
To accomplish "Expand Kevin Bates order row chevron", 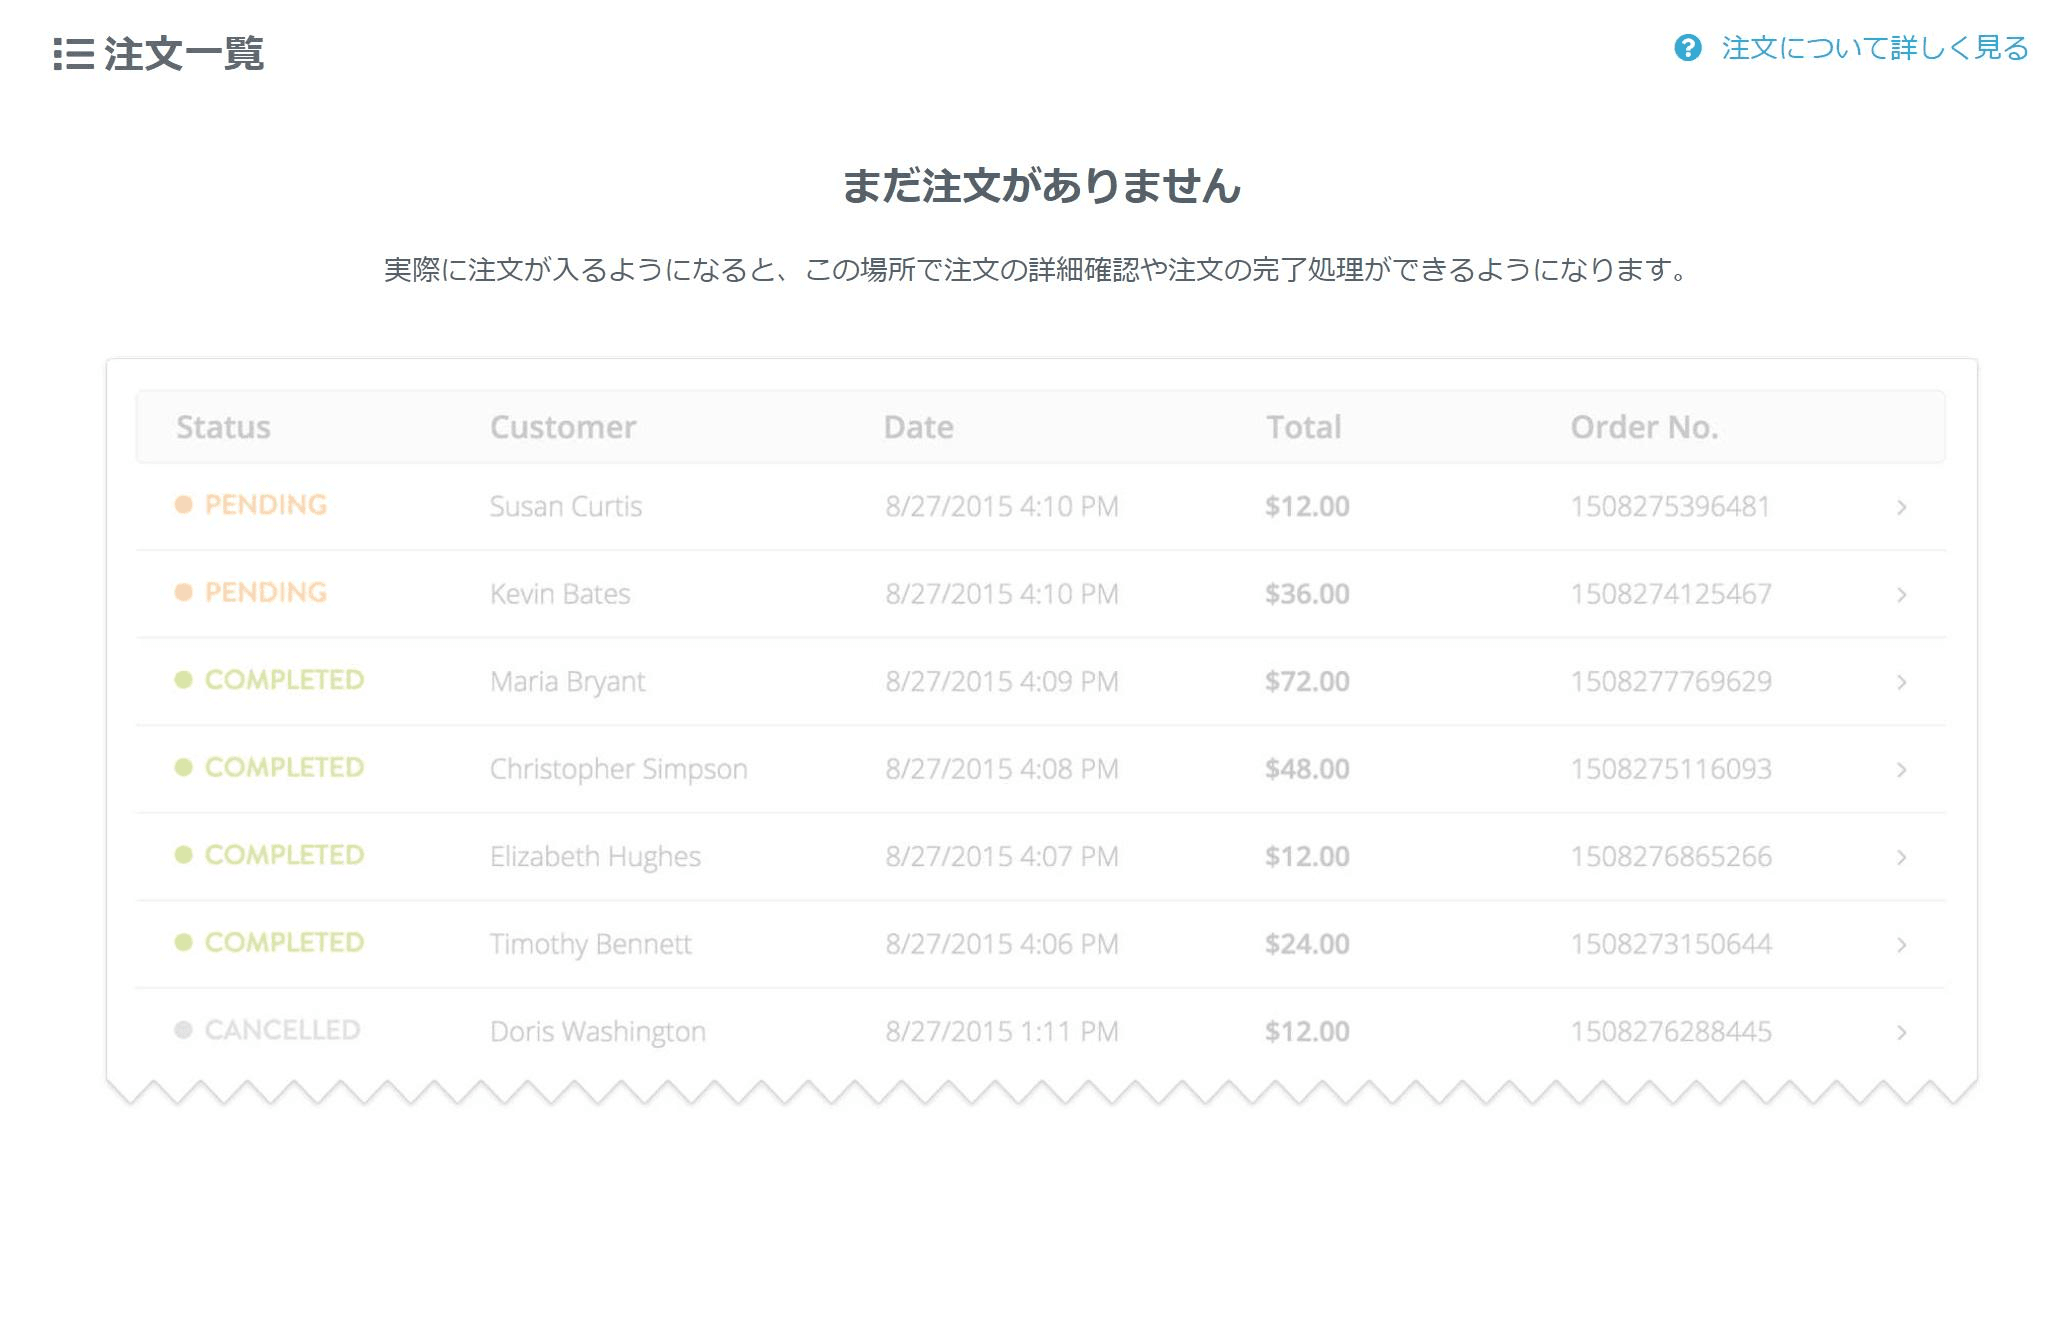I will pos(1901,595).
